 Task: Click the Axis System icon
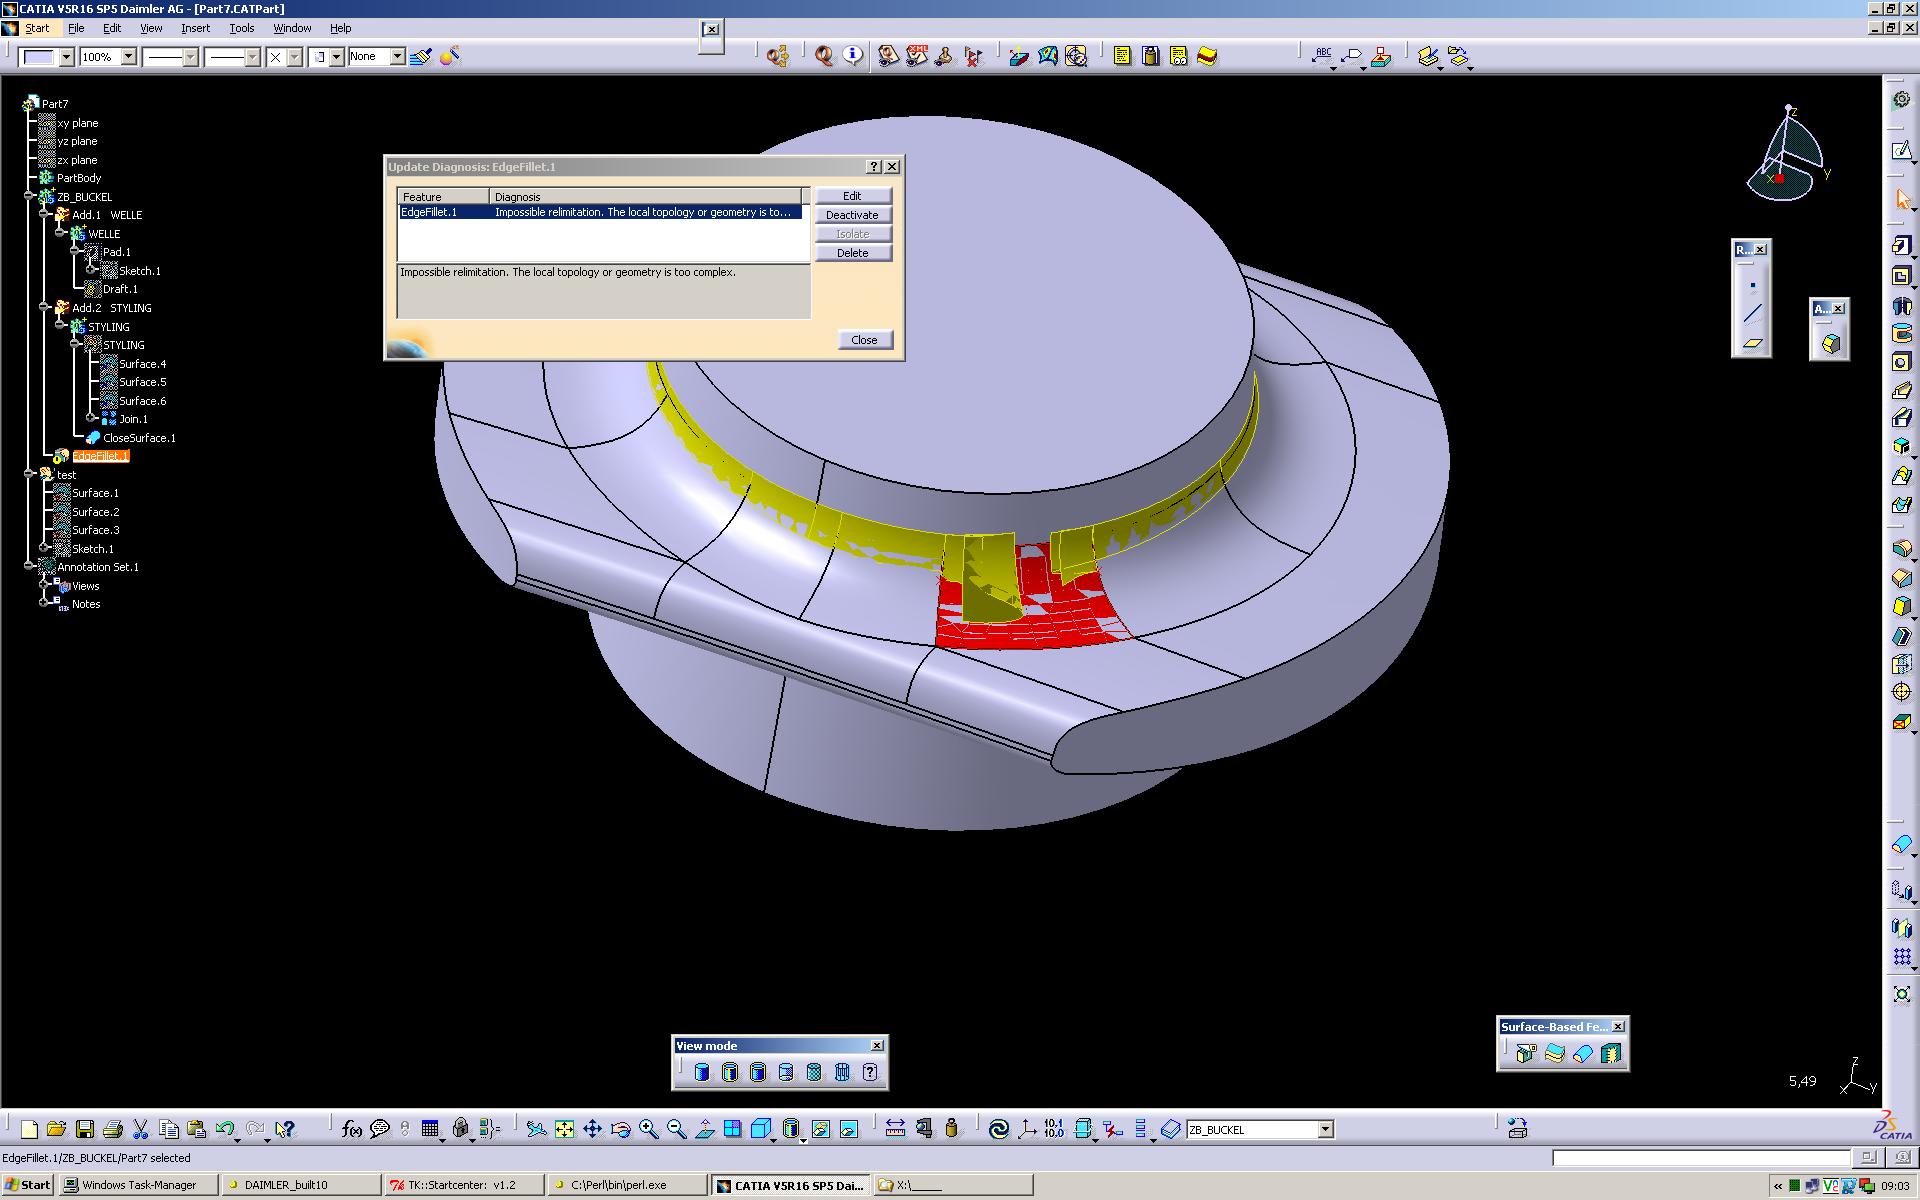[1026, 1129]
